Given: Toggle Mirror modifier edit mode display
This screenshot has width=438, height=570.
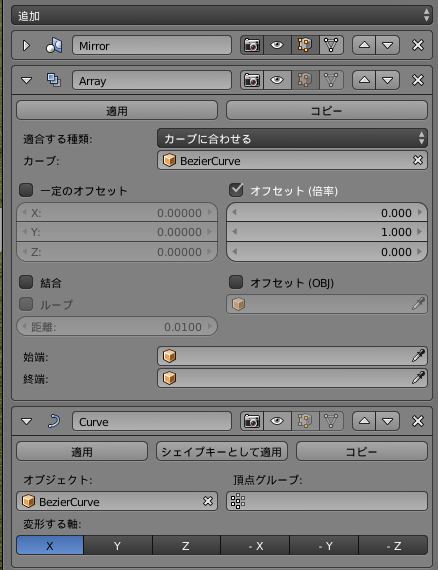Looking at the screenshot, I should (305, 45).
